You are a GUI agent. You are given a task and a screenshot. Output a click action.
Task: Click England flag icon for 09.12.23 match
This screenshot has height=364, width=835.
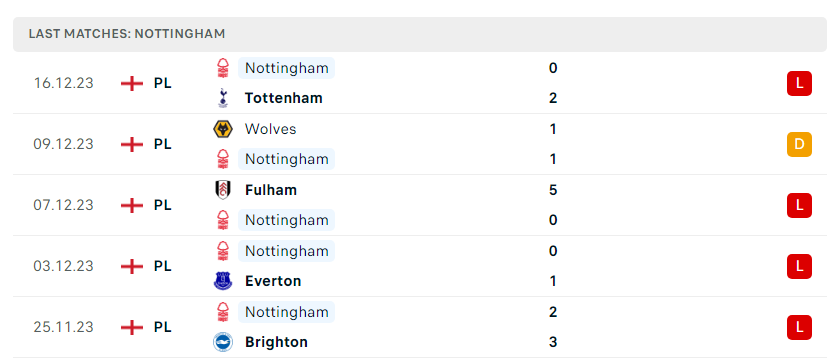(132, 144)
